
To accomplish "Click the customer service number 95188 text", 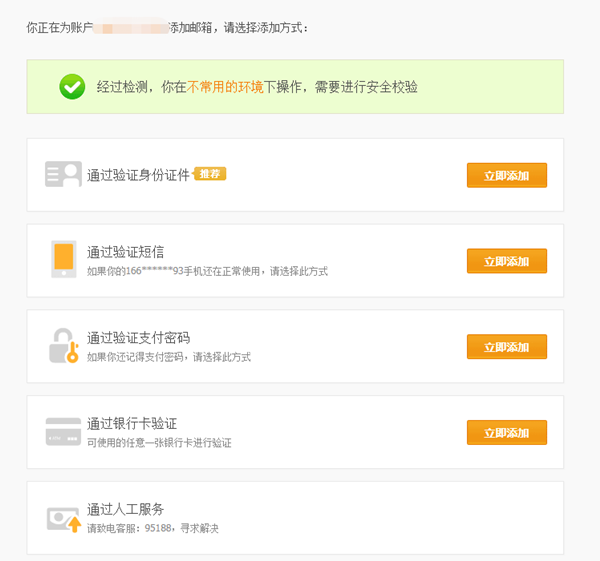I will [158, 528].
